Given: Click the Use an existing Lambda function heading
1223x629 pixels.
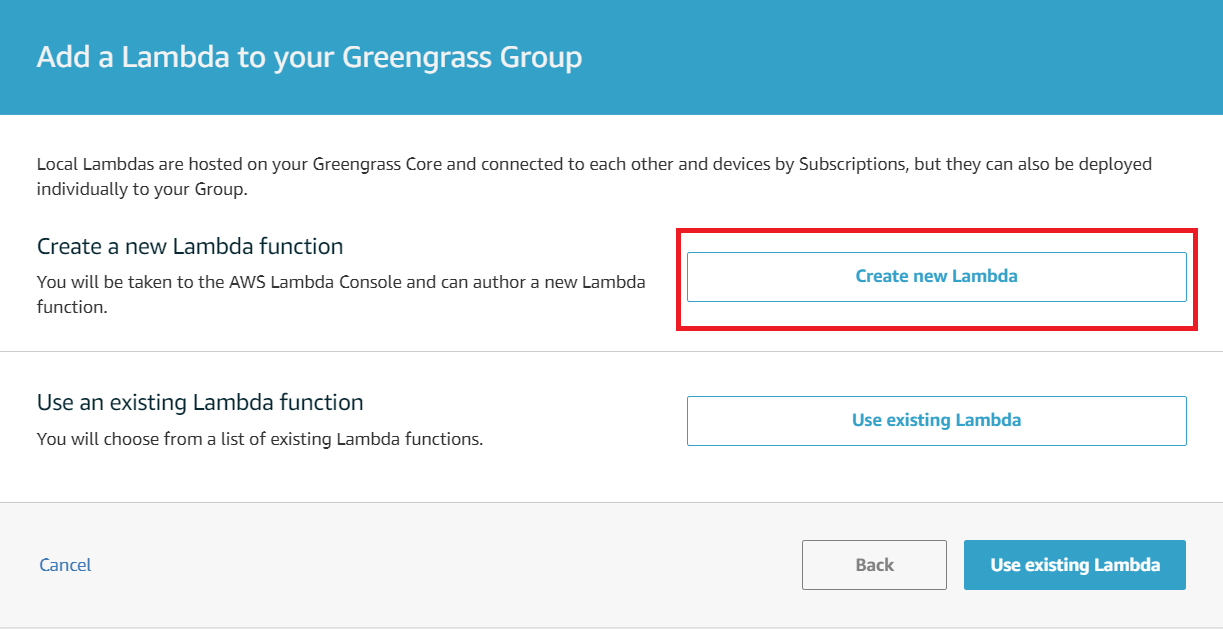Looking at the screenshot, I should (200, 403).
